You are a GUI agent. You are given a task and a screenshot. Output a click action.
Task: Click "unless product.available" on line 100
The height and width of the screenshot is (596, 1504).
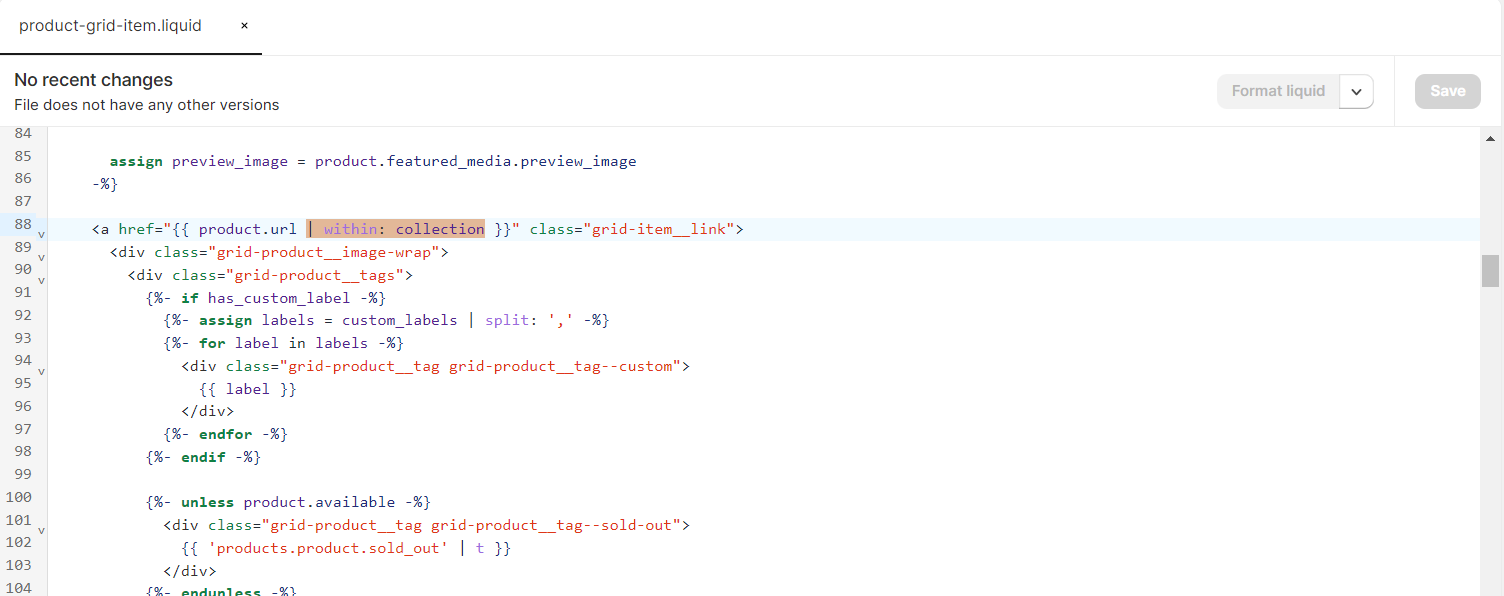tap(288, 502)
